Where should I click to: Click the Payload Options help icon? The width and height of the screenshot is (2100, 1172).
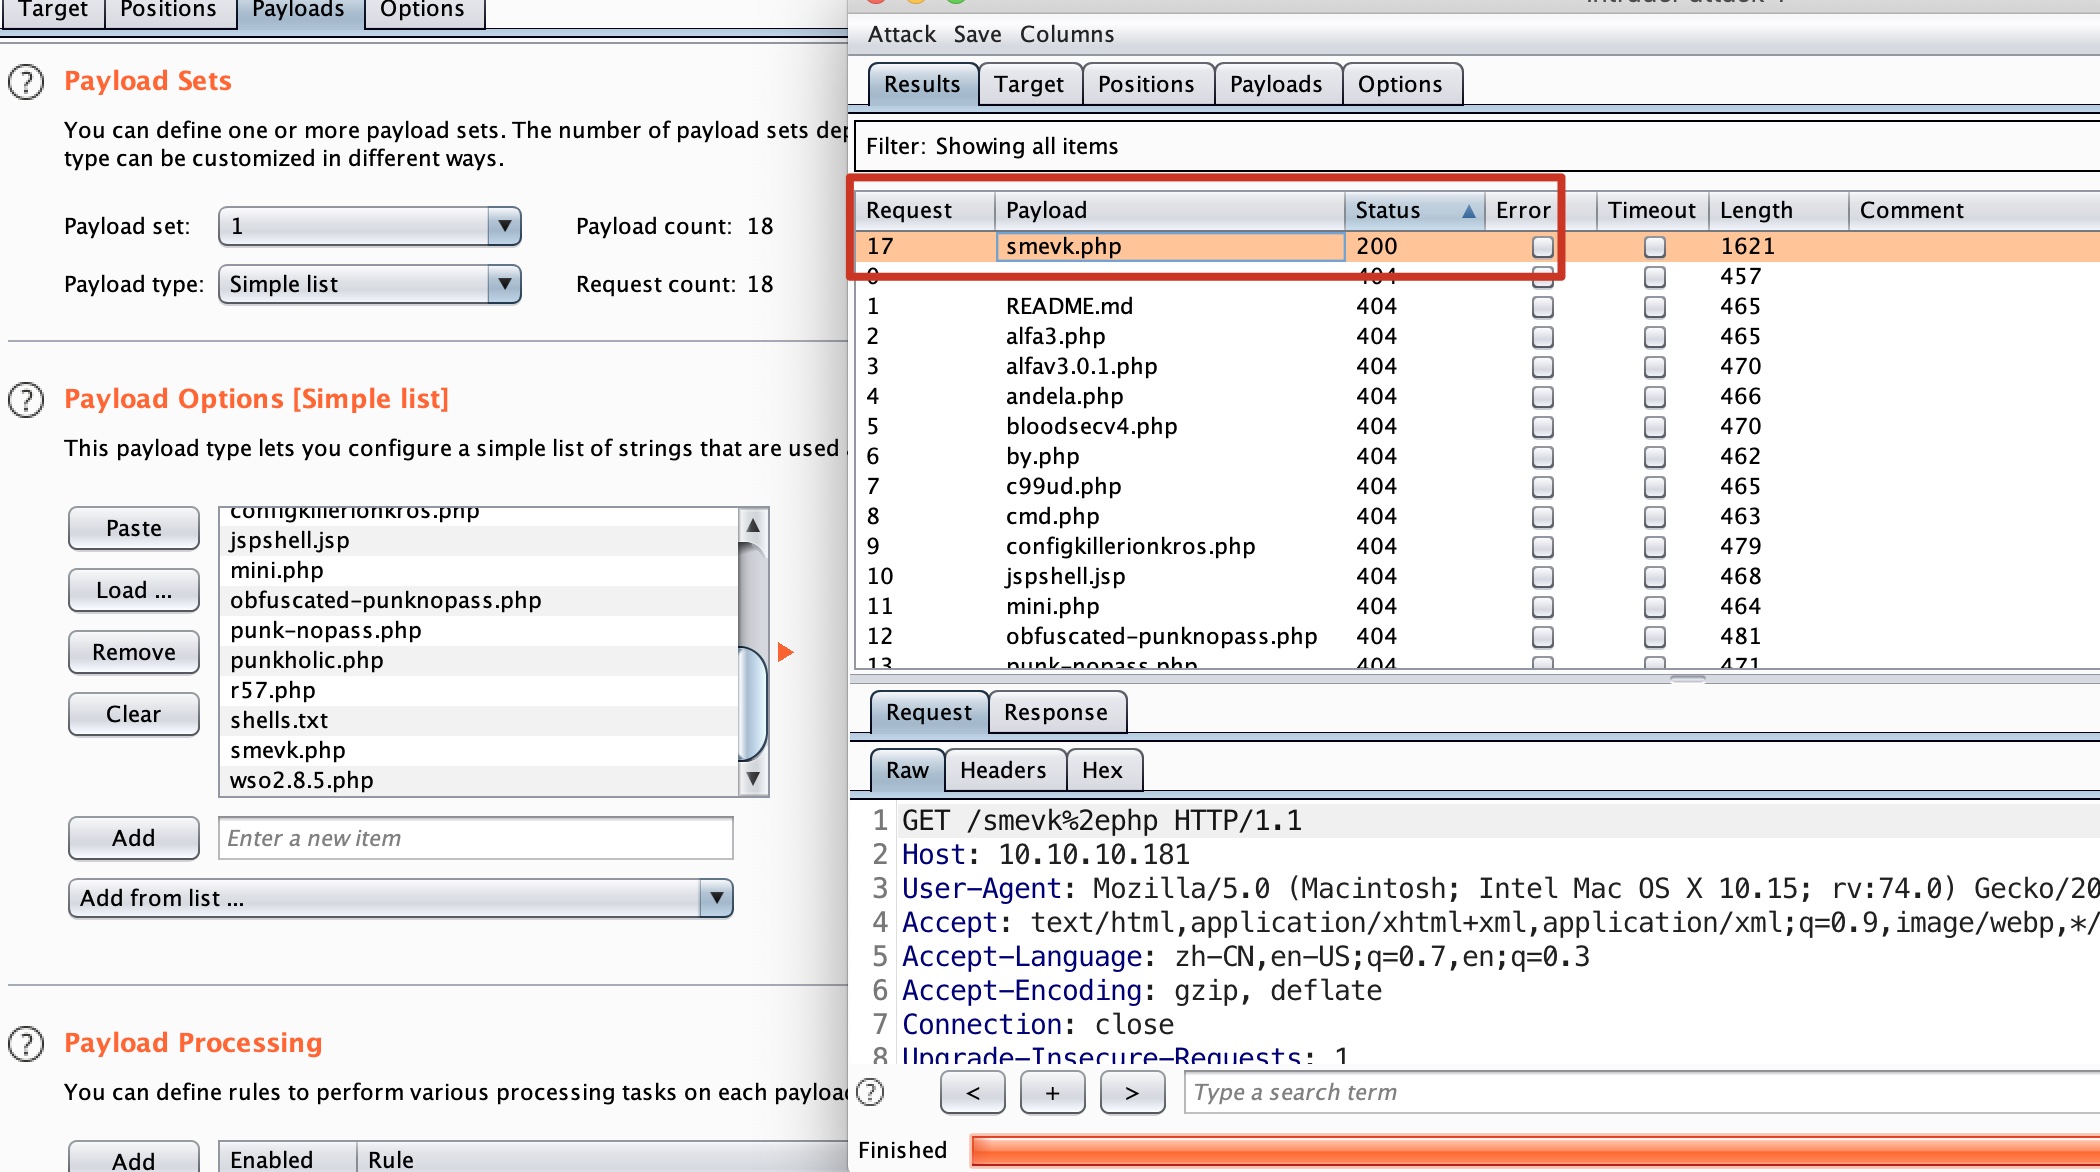click(x=26, y=400)
